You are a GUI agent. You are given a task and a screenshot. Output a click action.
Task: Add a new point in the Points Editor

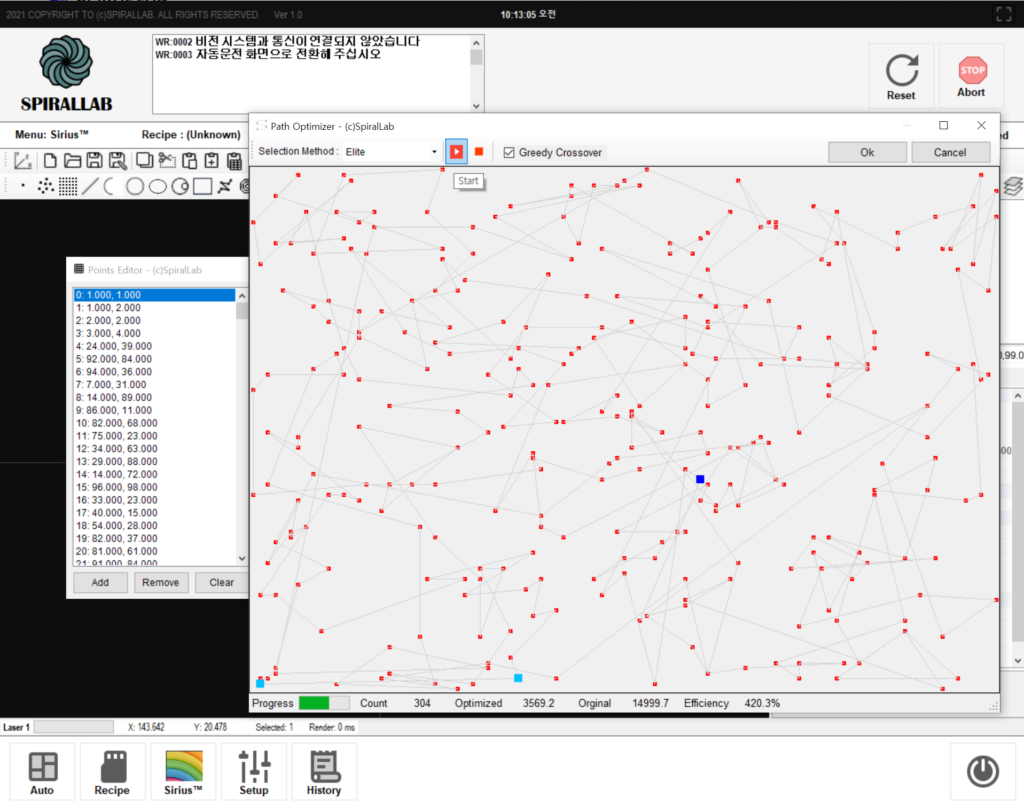pyautogui.click(x=100, y=582)
